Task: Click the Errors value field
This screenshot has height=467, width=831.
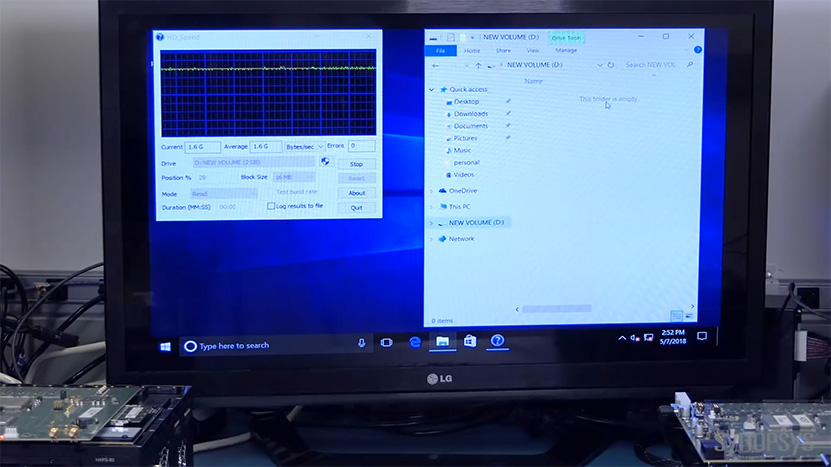Action: pos(361,145)
